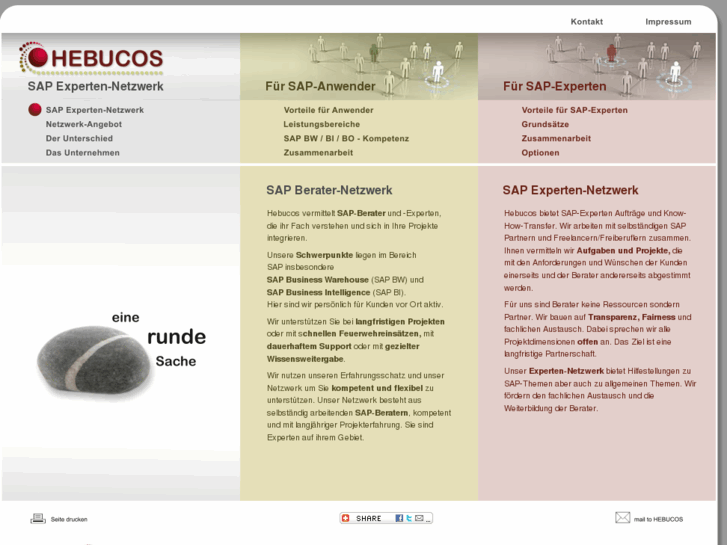Screen dimensions: 727x545
Task: Share by email using the share bar icon
Action: coord(418,518)
